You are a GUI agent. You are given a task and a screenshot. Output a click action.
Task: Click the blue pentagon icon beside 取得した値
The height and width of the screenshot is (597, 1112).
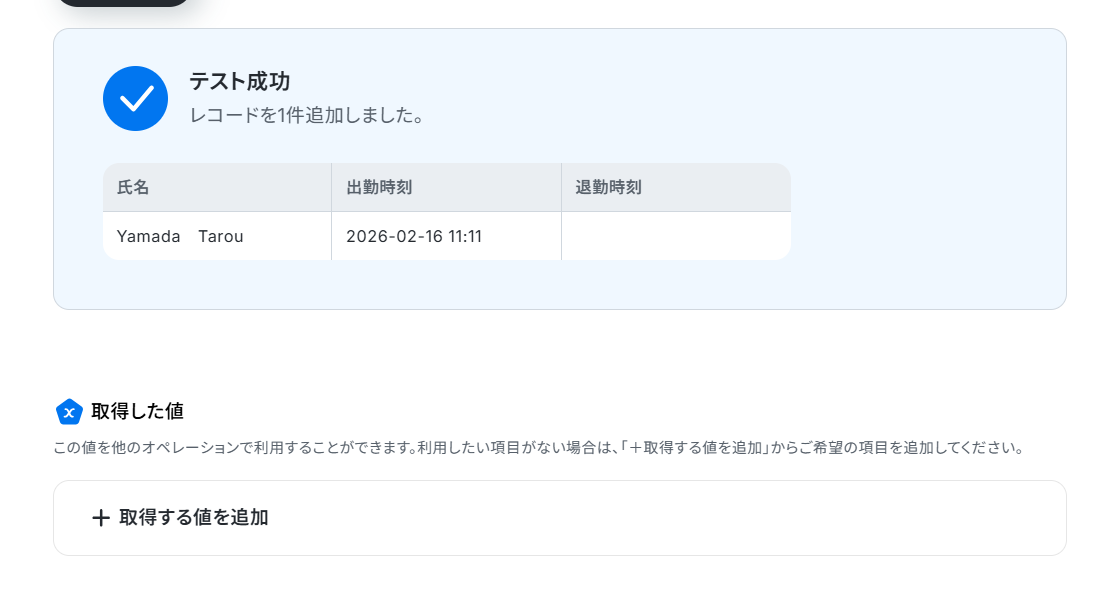(x=69, y=411)
